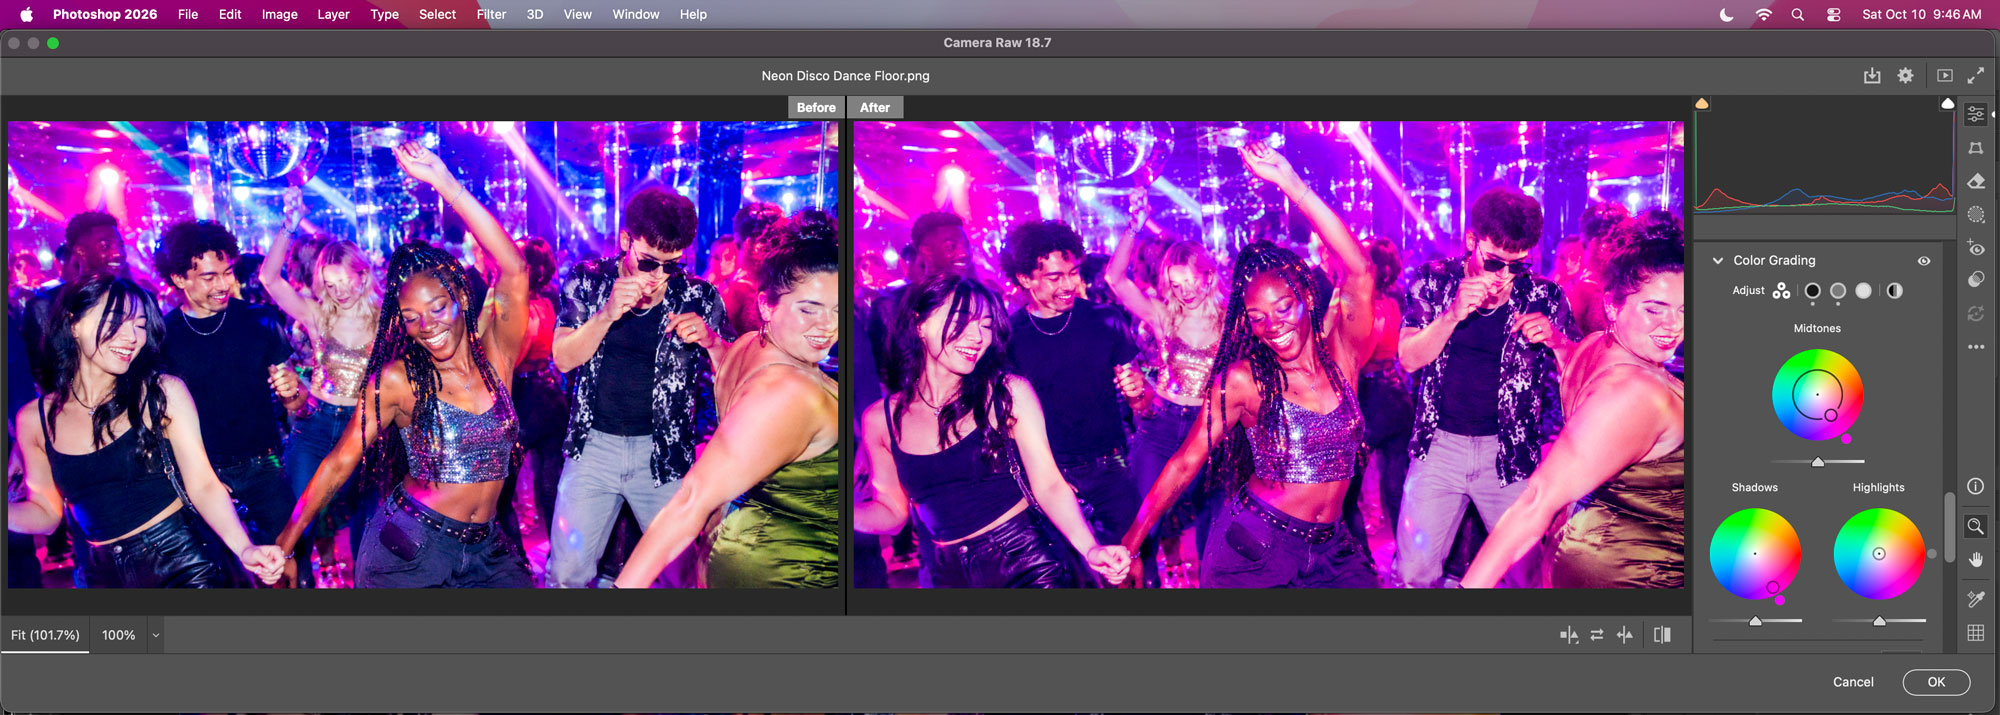Click the edit panel vertical scrollbar
The height and width of the screenshot is (715, 2000).
[1949, 528]
